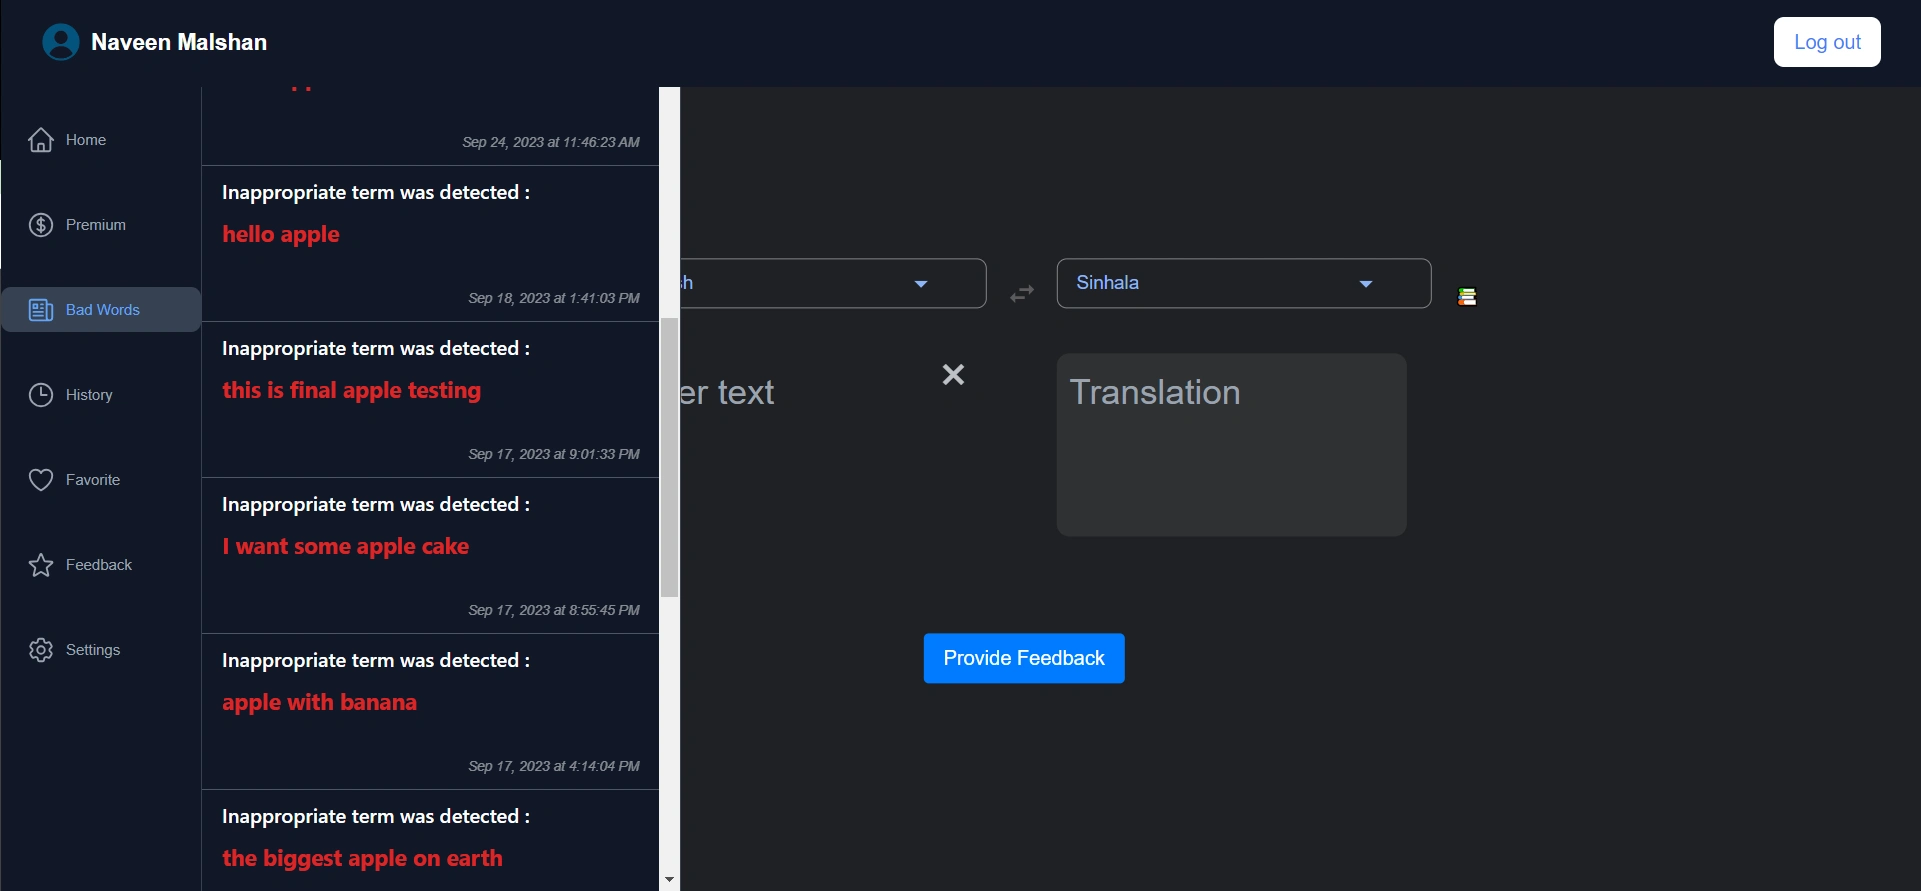Screen dimensions: 1921x891
Task: Click the Naveen Malshan username
Action: tap(179, 42)
